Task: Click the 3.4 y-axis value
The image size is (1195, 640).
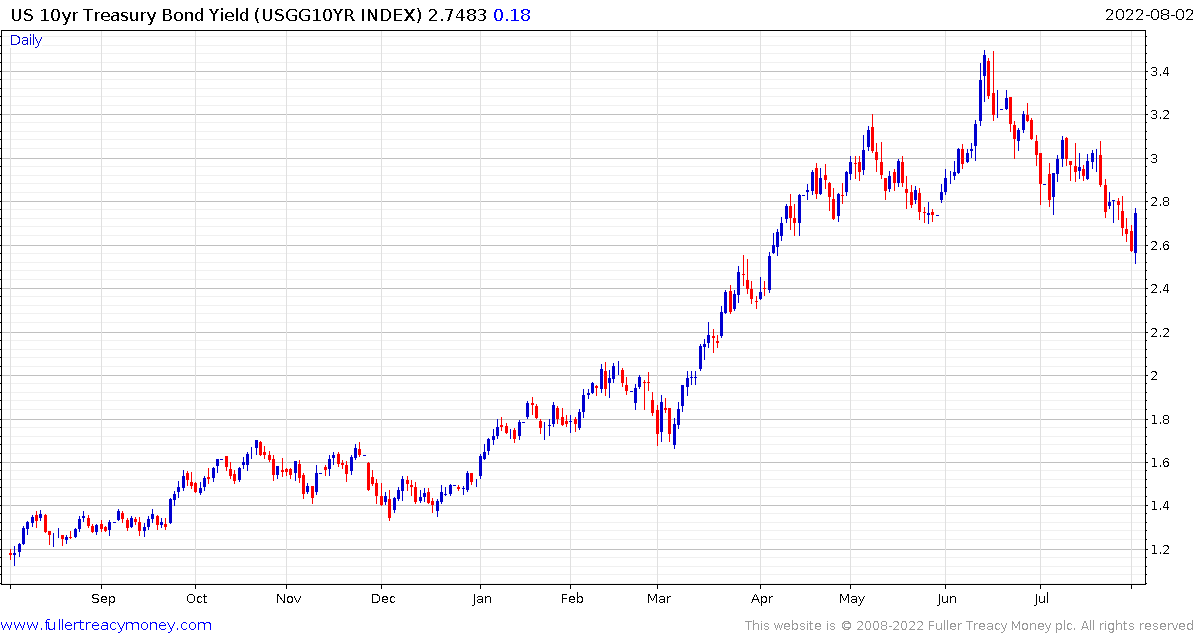Action: [x=1160, y=72]
